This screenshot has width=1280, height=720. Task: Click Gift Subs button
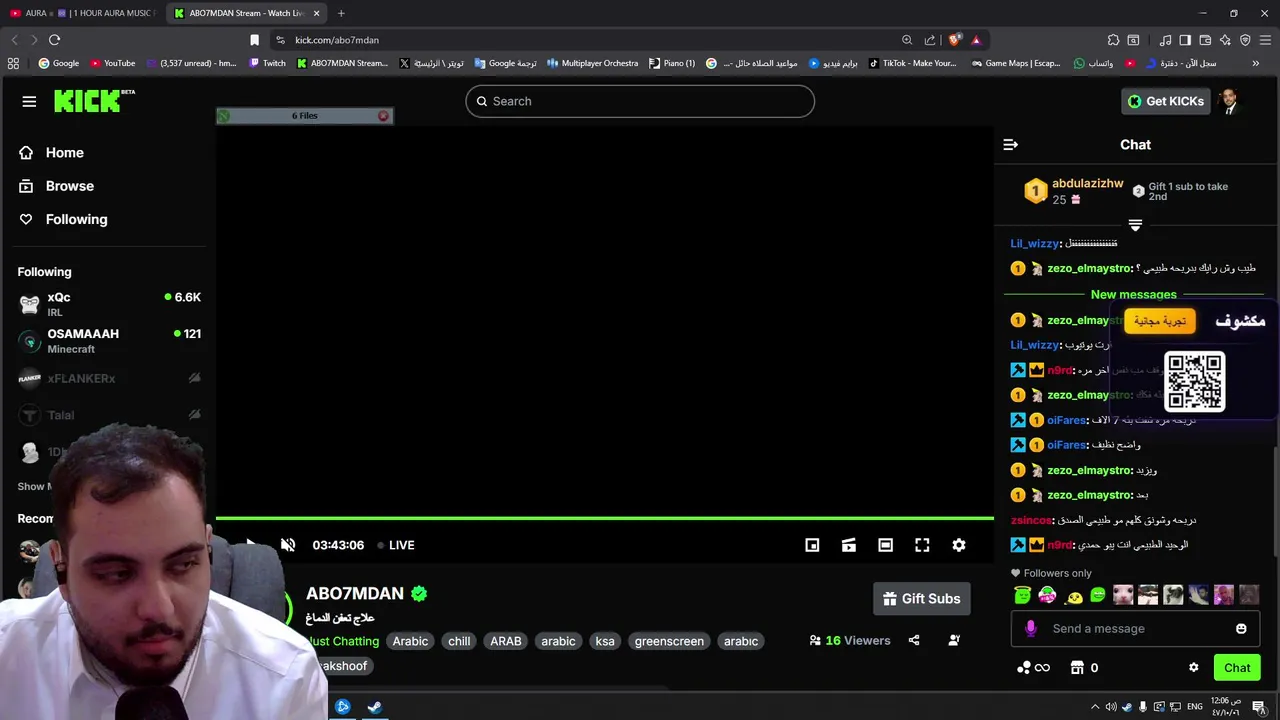(x=921, y=599)
